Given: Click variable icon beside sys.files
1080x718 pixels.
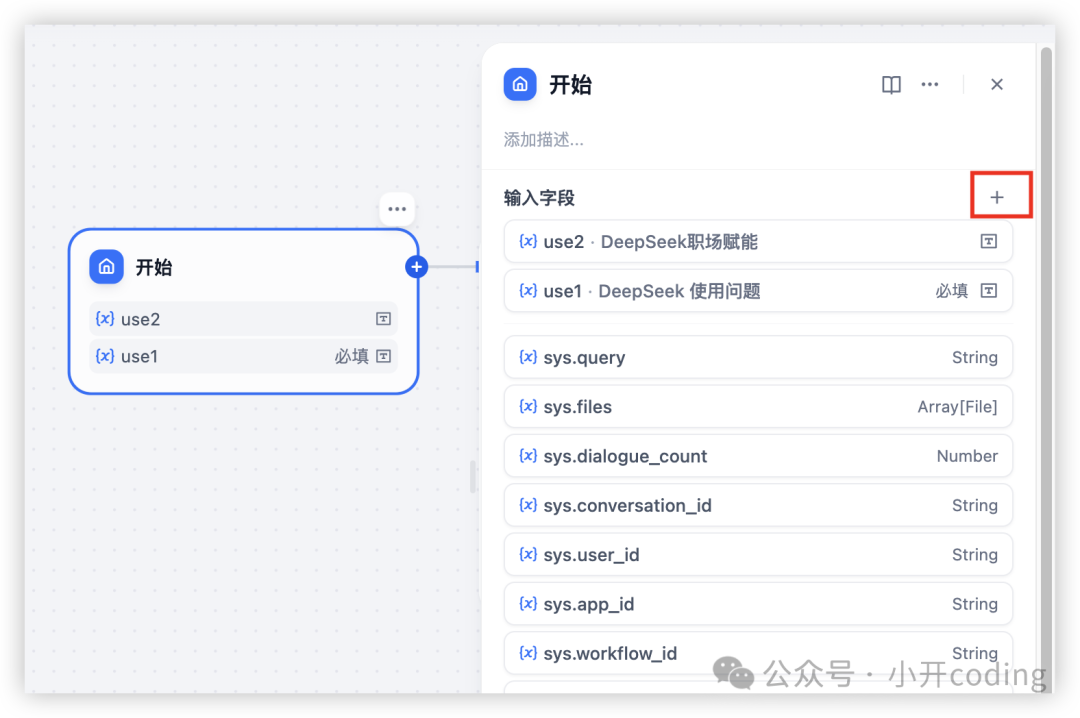Looking at the screenshot, I should click(x=528, y=407).
